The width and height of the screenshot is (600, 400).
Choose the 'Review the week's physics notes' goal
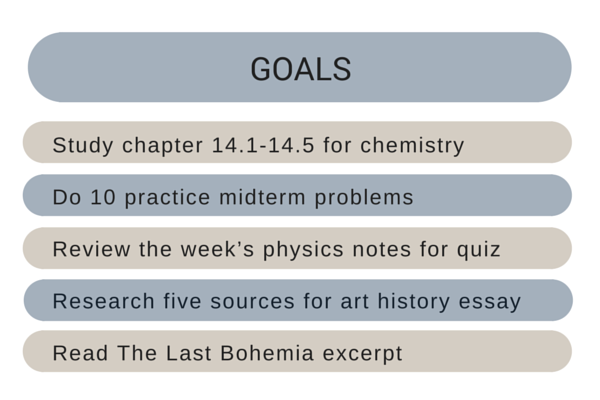tap(297, 248)
